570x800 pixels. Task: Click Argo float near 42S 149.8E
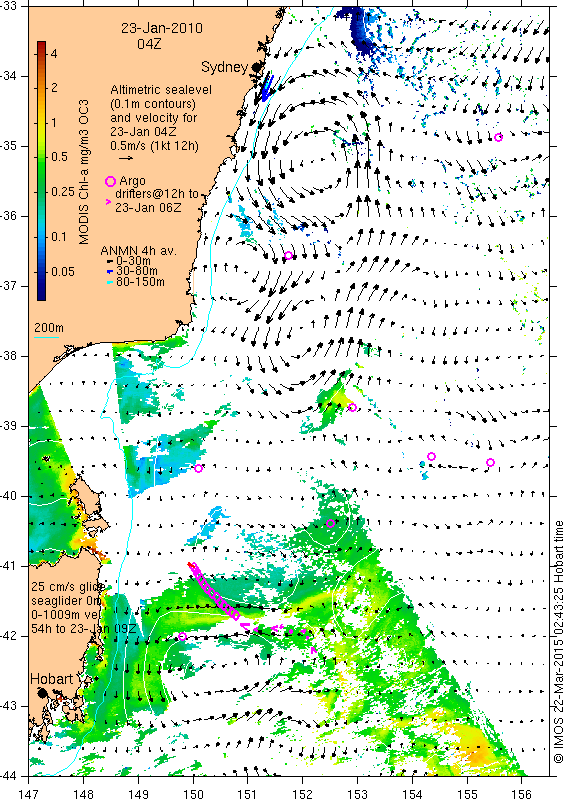[x=183, y=636]
